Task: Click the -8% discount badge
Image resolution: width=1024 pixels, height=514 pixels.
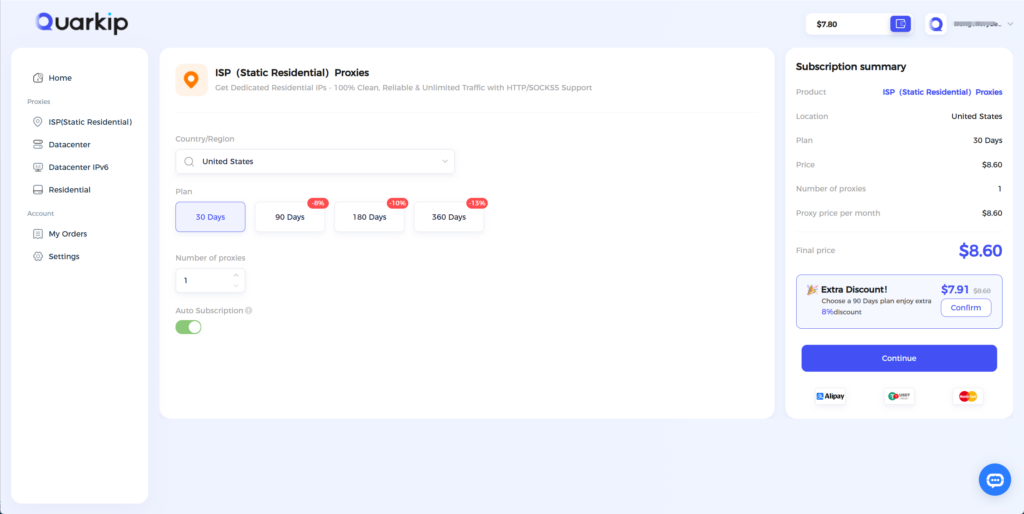Action: tap(318, 203)
